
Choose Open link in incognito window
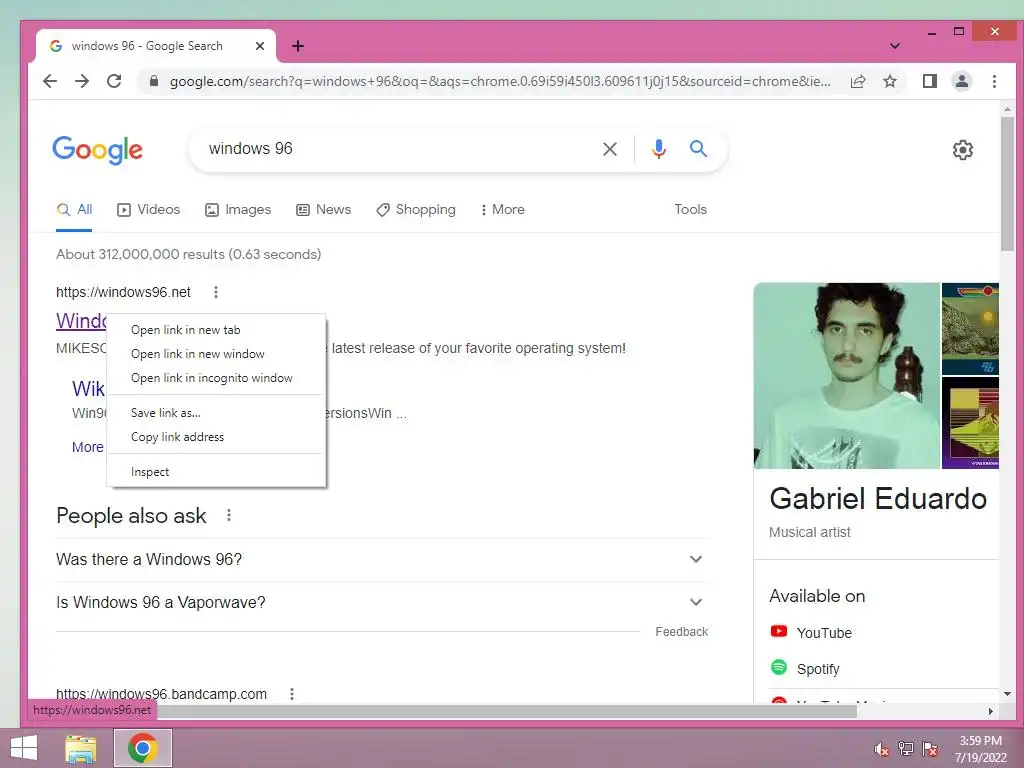pos(216,378)
